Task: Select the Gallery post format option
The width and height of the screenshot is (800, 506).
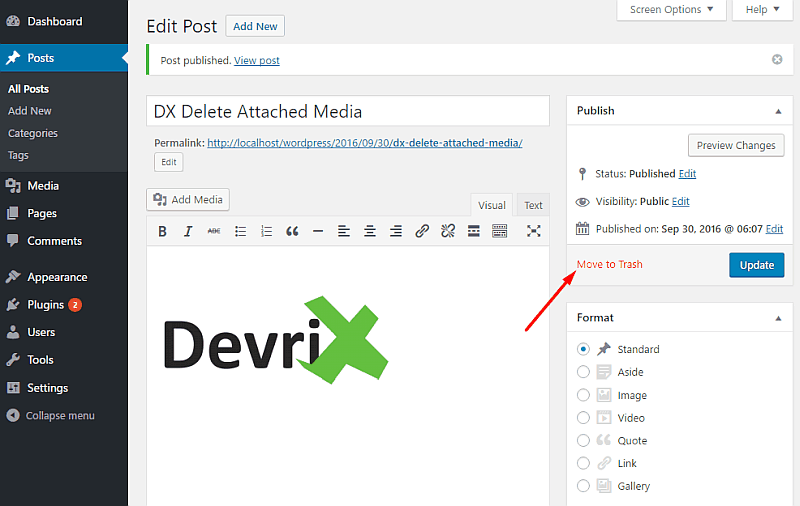Action: pyautogui.click(x=584, y=486)
